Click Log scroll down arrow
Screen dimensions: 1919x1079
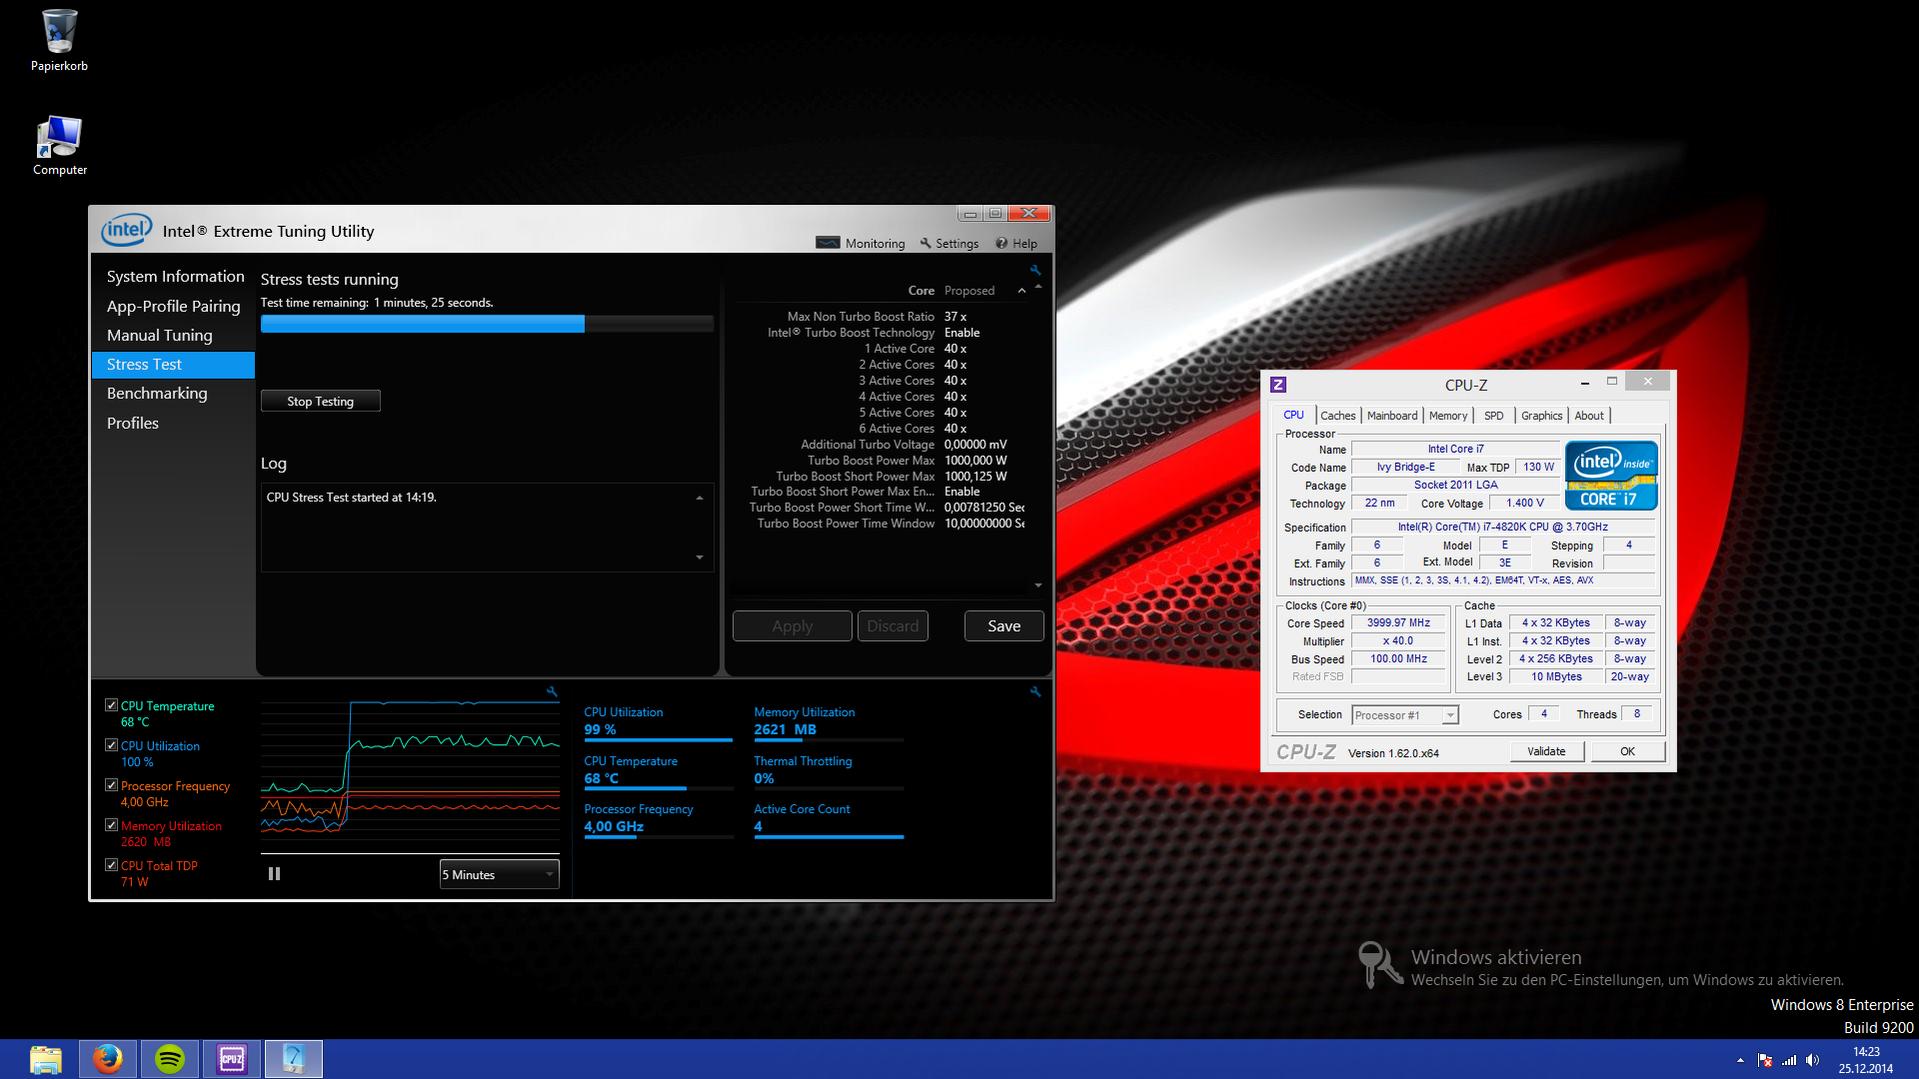699,557
